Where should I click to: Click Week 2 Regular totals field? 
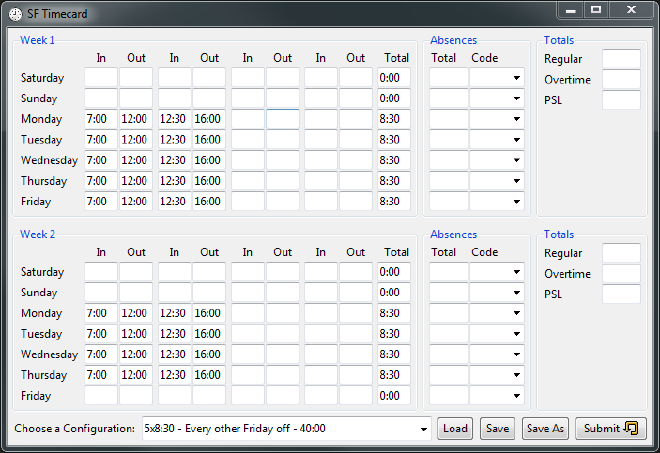(x=621, y=253)
